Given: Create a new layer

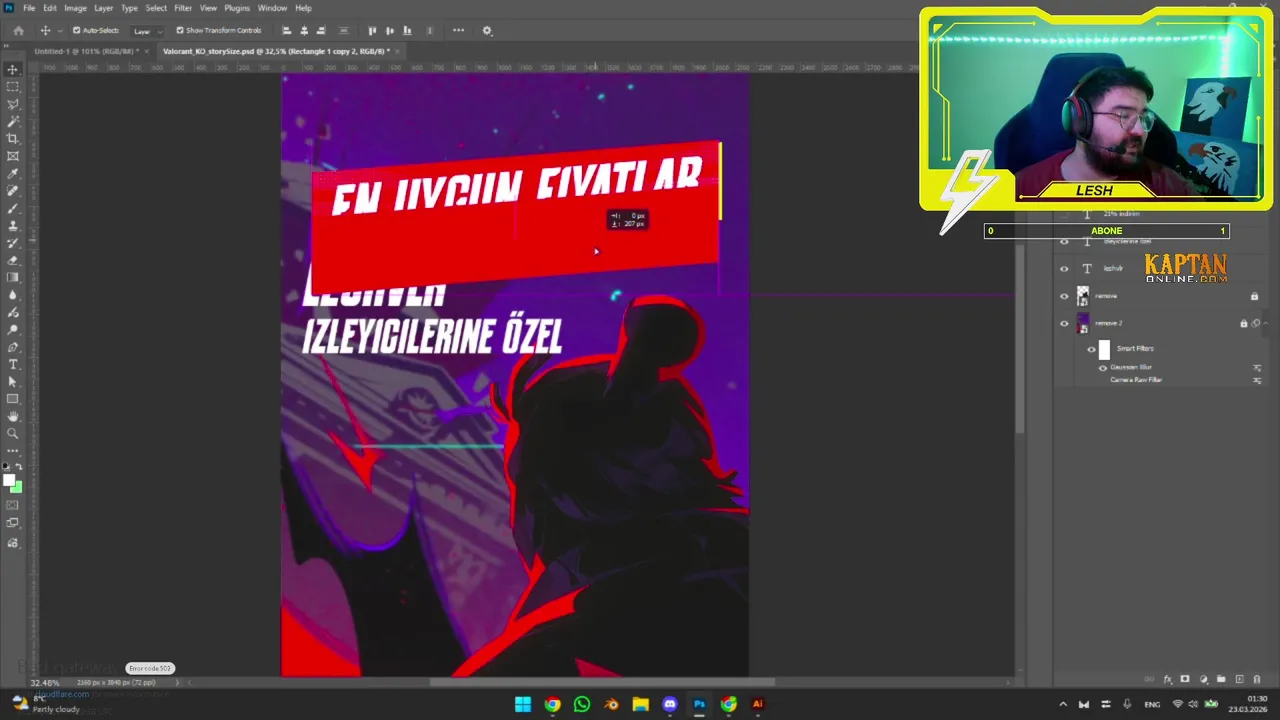Looking at the screenshot, I should [x=1239, y=679].
